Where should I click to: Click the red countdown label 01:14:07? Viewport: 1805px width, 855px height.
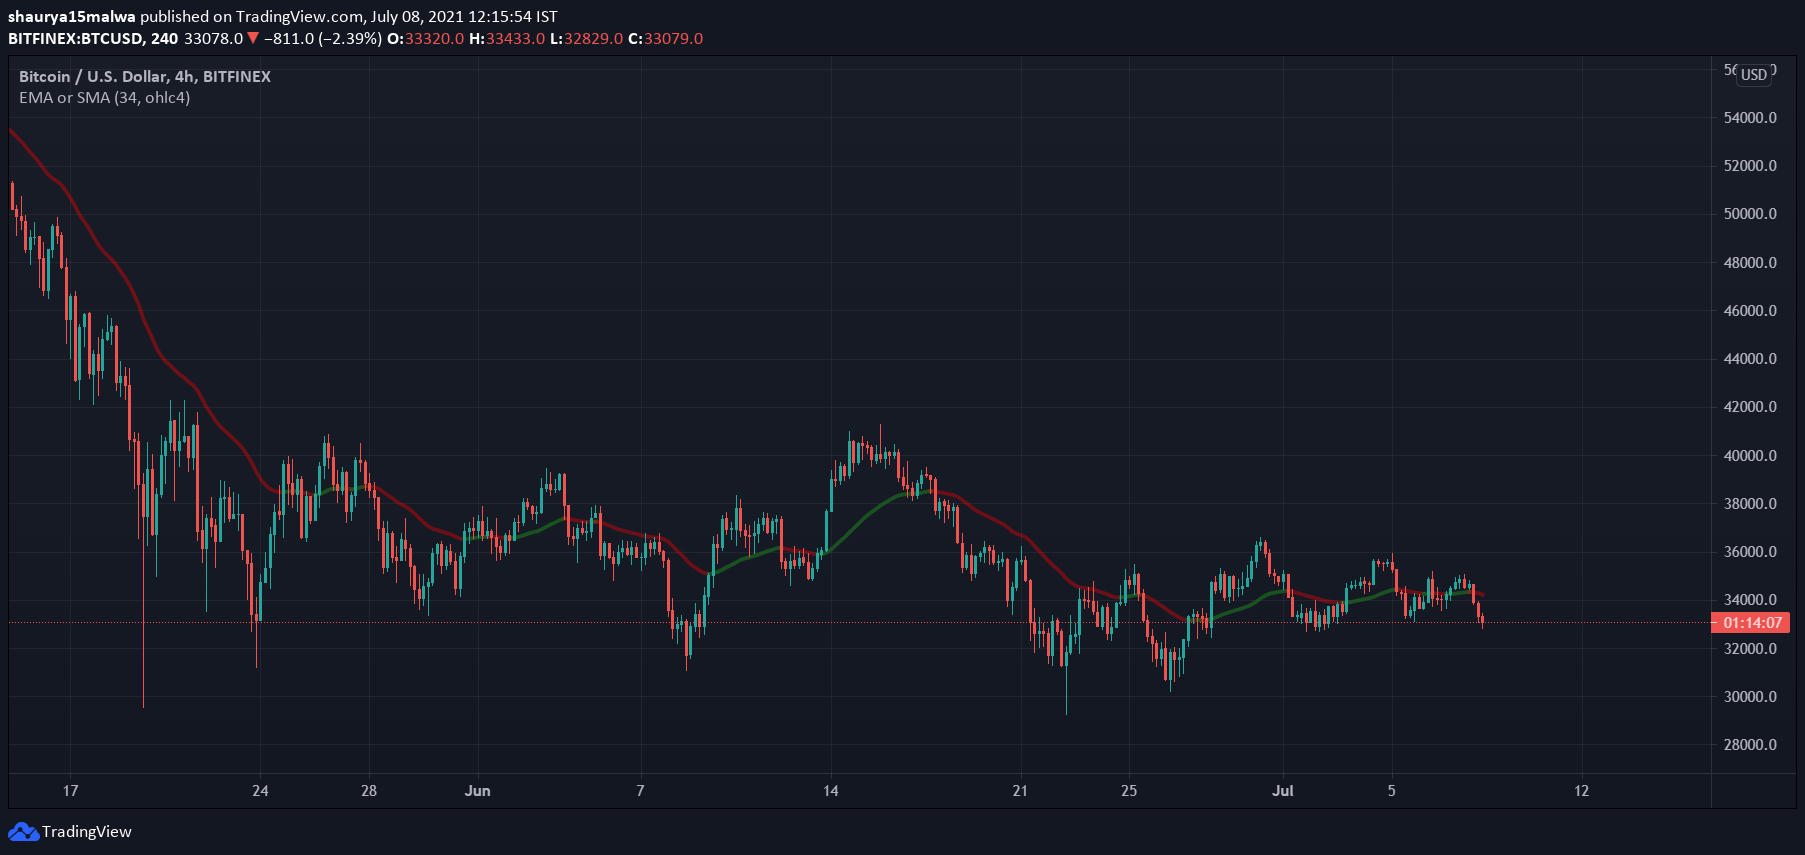coord(1753,623)
